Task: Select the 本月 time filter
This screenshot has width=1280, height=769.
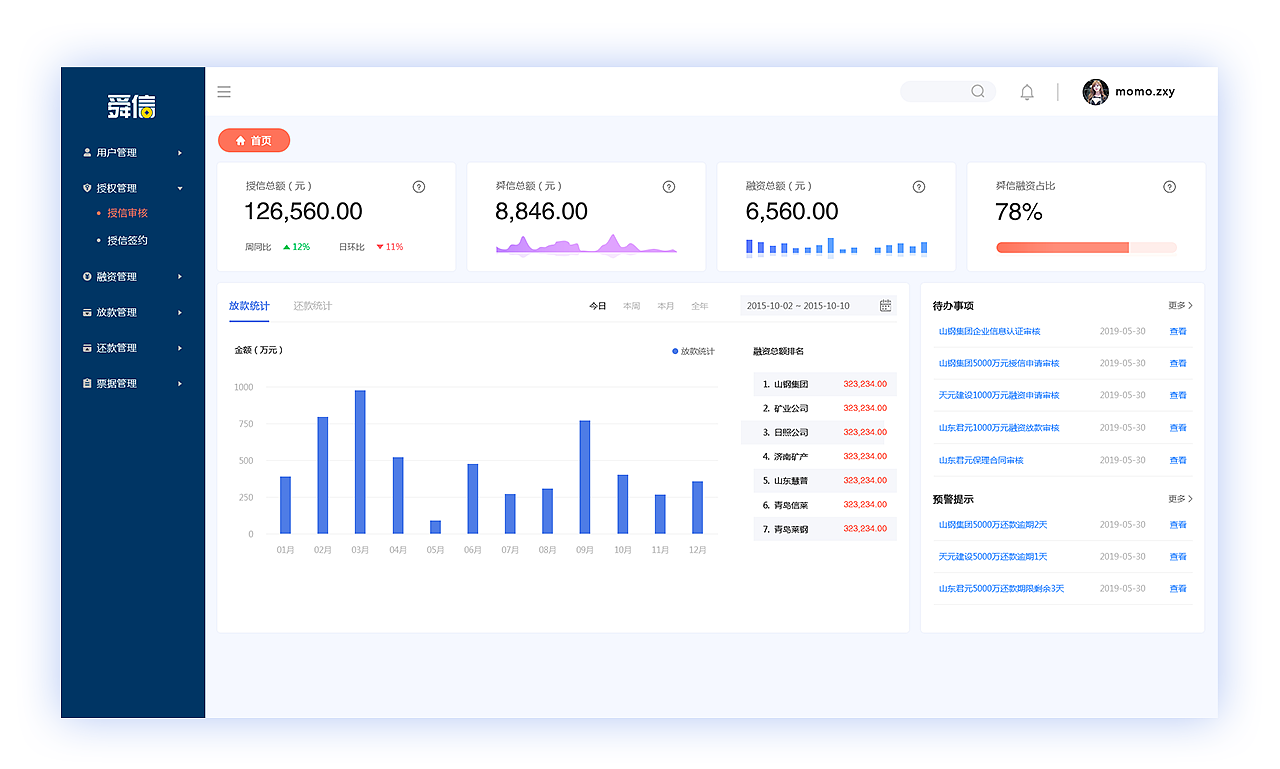Action: pyautogui.click(x=666, y=306)
